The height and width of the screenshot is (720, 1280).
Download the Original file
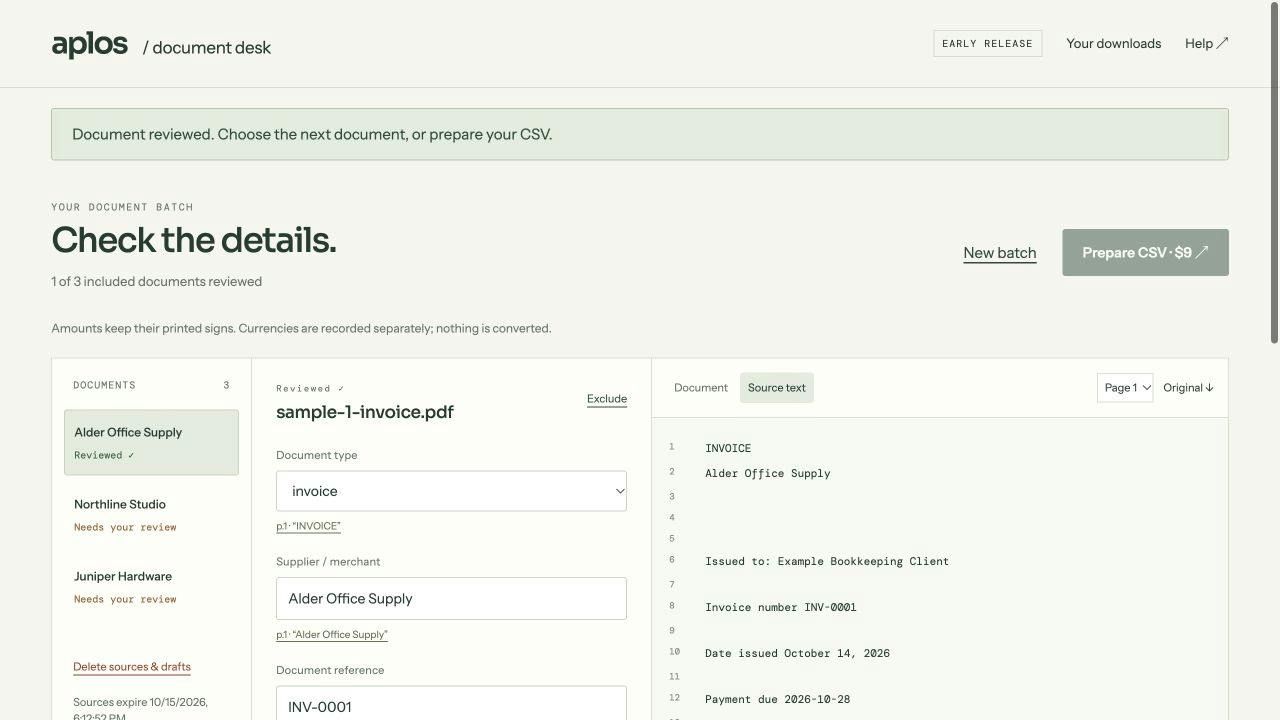tap(1188, 388)
